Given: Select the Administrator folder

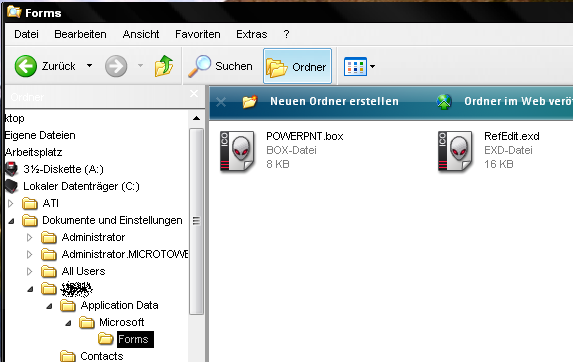Looking at the screenshot, I should click(x=93, y=237).
